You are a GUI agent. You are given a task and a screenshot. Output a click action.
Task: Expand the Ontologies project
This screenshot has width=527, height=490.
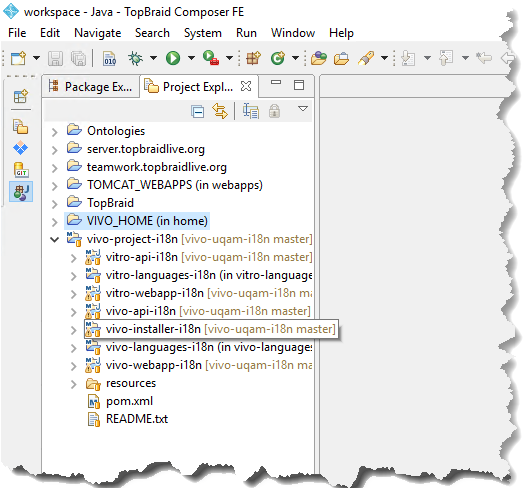pos(54,132)
